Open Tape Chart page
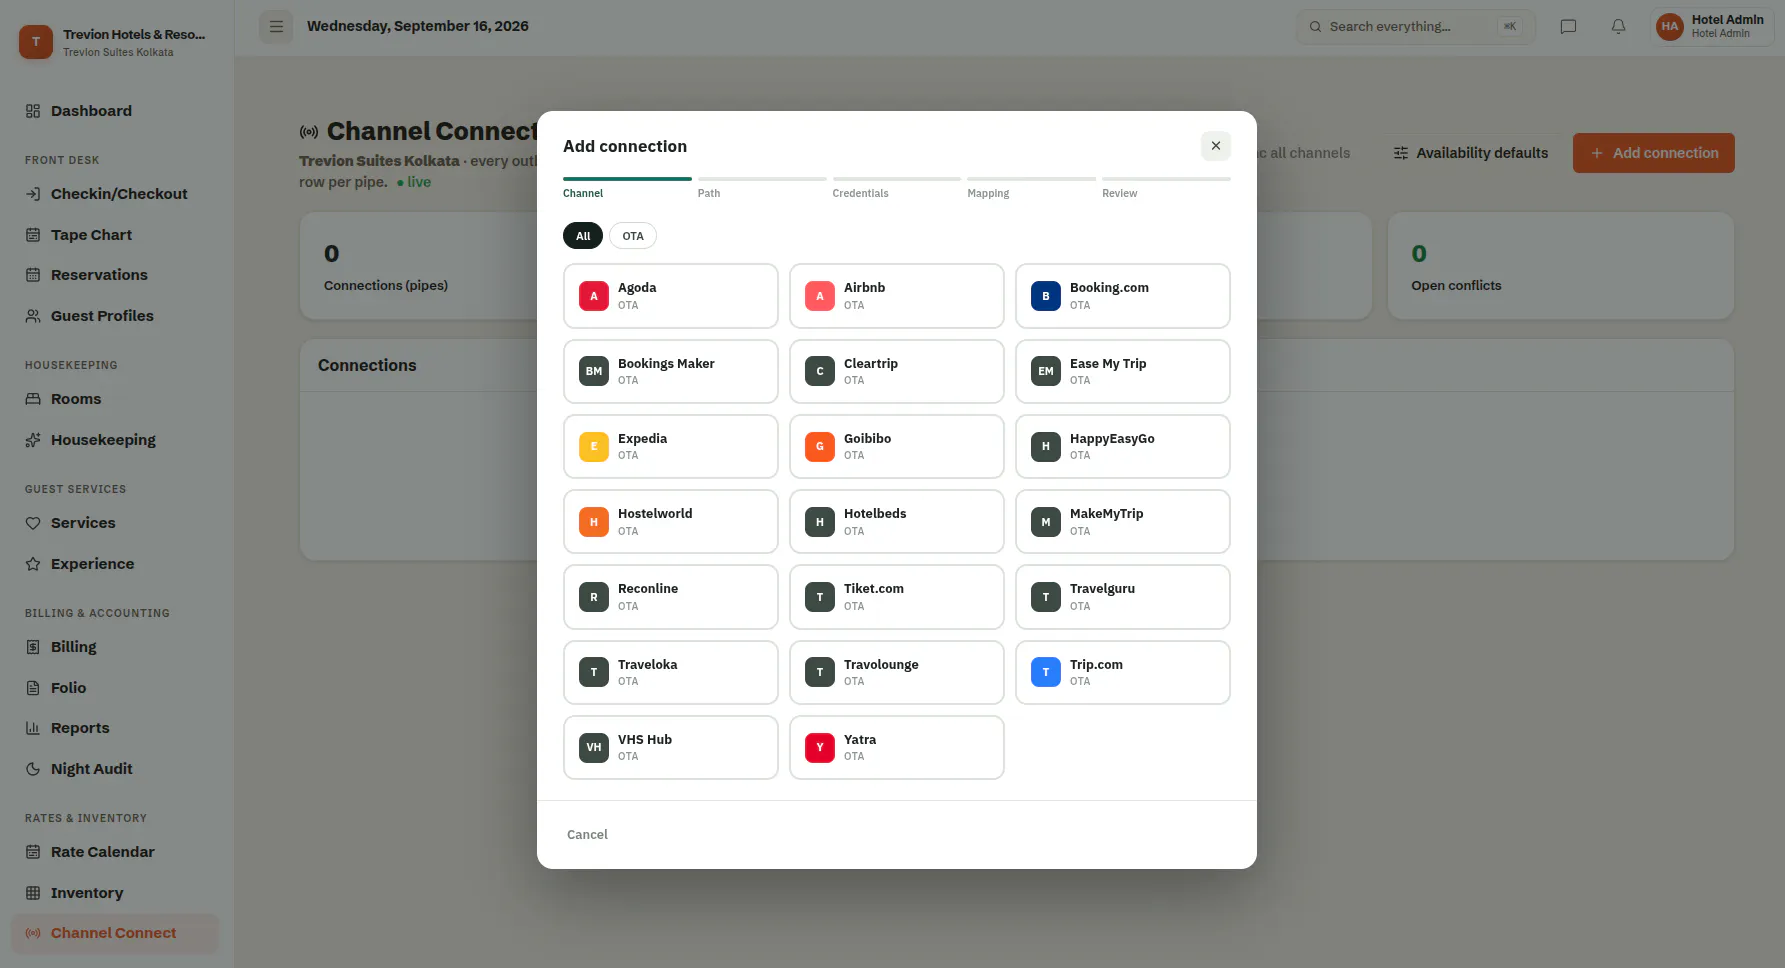 click(115, 235)
